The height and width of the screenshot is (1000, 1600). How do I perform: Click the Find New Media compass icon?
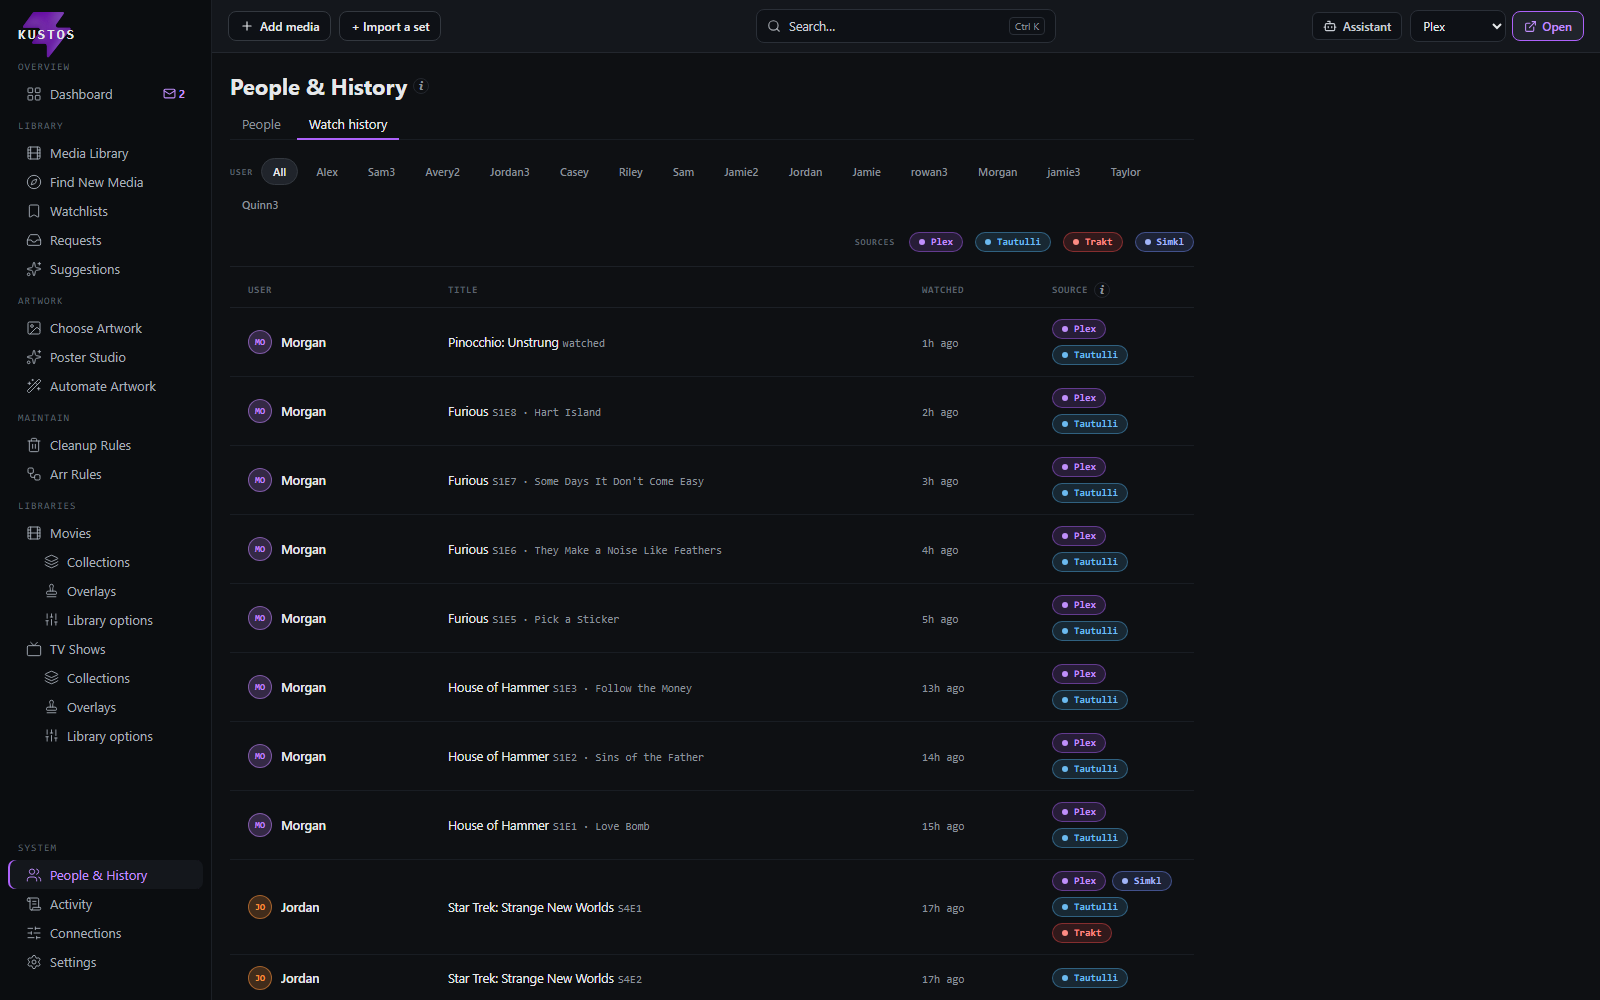(x=34, y=182)
